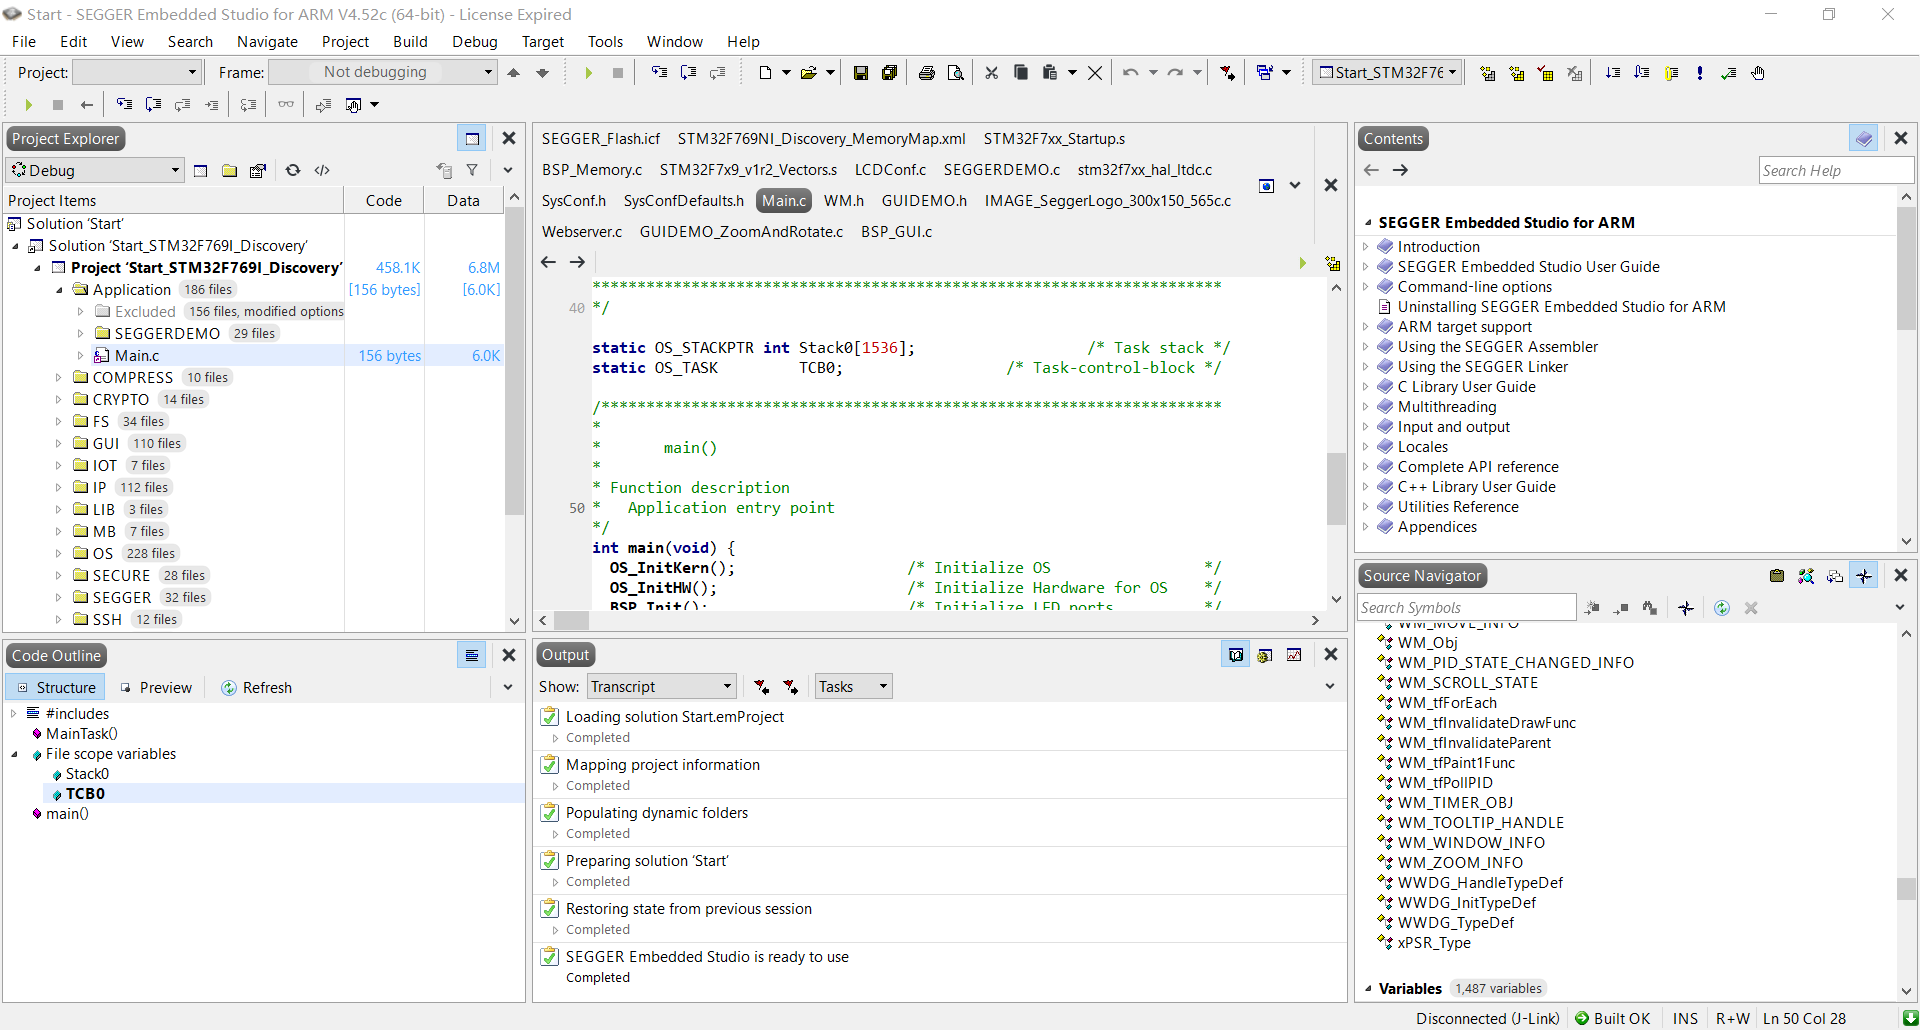Click the Save file disk icon
Image resolution: width=1920 pixels, height=1030 pixels.
pyautogui.click(x=861, y=73)
